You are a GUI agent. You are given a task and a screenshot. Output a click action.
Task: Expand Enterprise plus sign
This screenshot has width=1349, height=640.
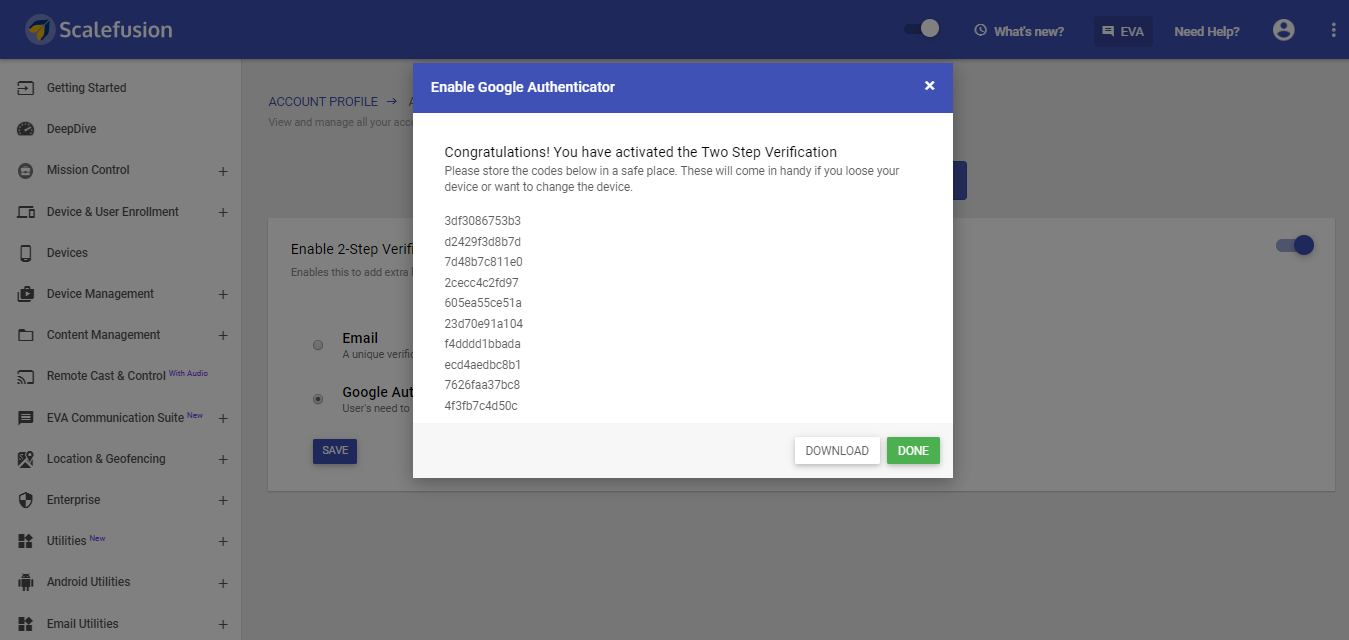223,500
